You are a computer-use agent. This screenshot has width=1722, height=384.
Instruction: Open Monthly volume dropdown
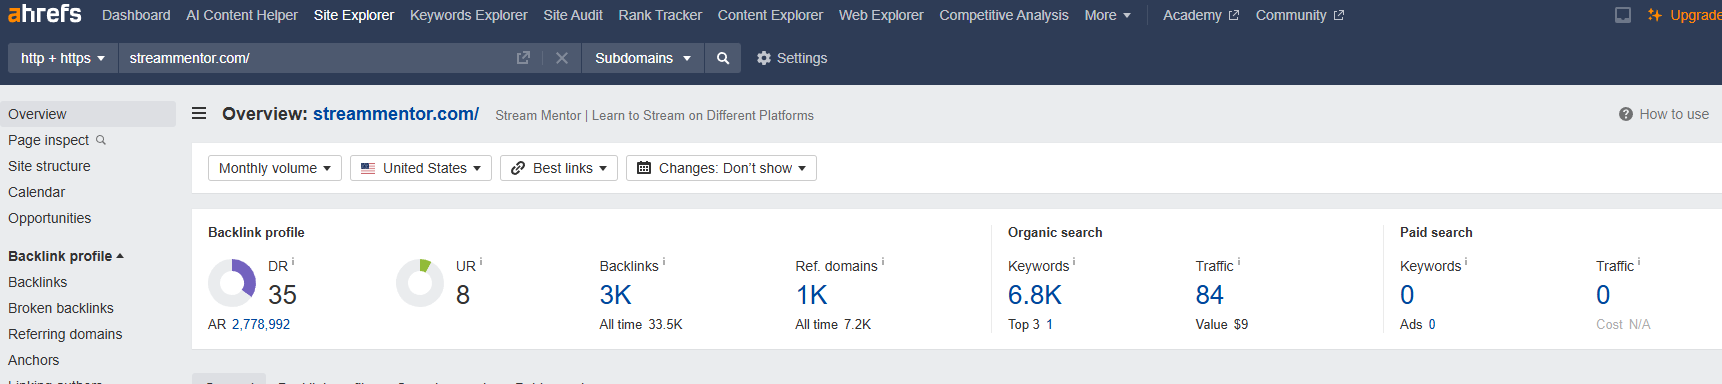[275, 168]
